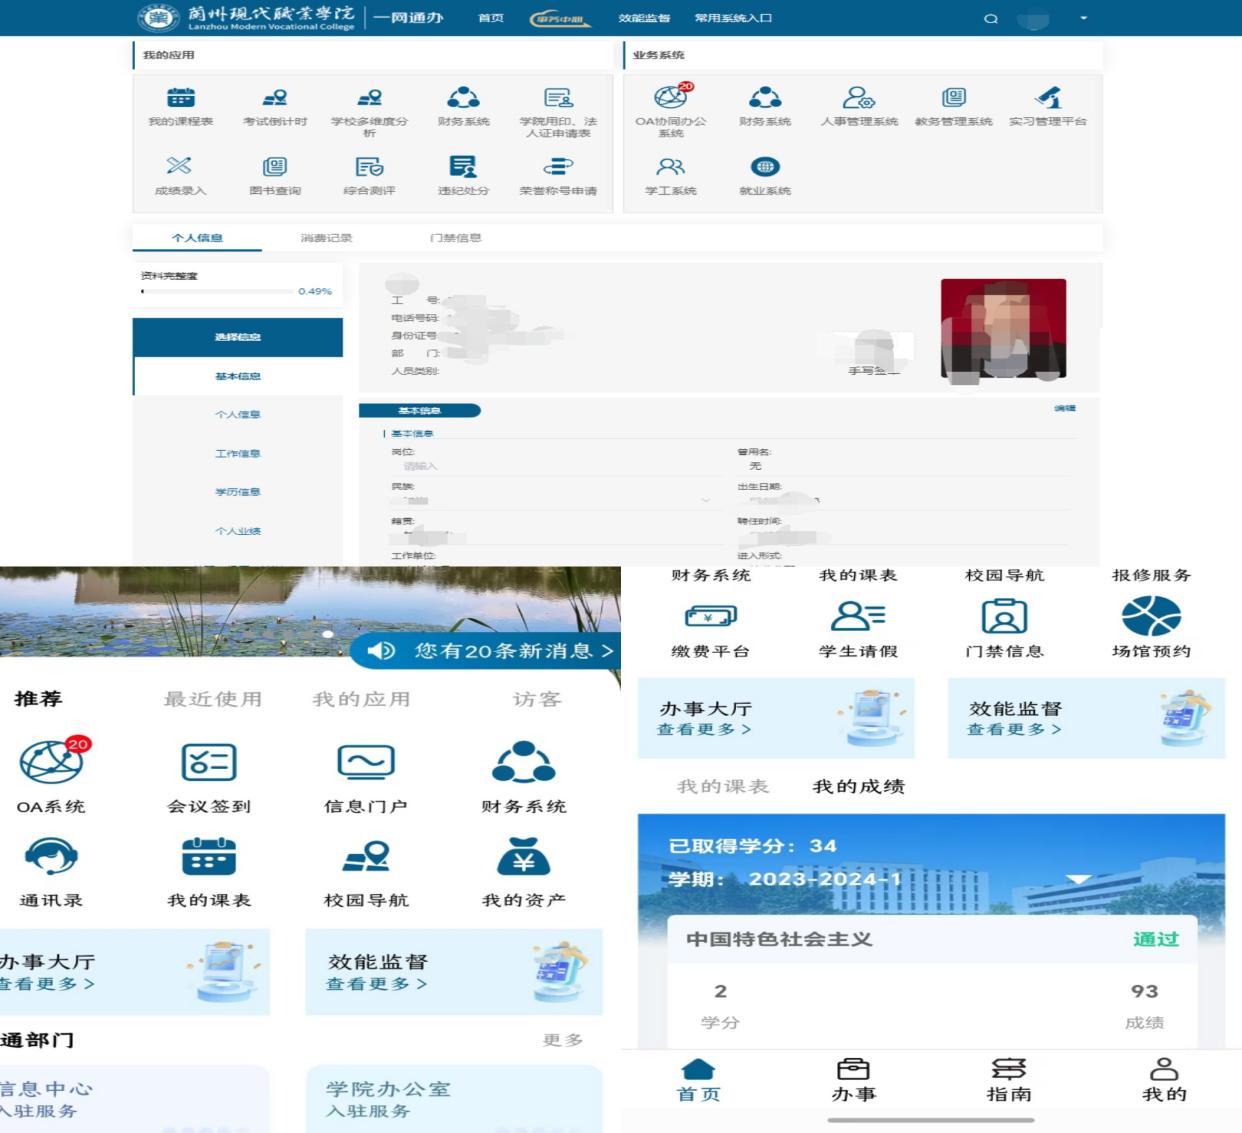The width and height of the screenshot is (1242, 1133).
Task: Open the OA协同办公系统 icon with badge
Action: [670, 98]
